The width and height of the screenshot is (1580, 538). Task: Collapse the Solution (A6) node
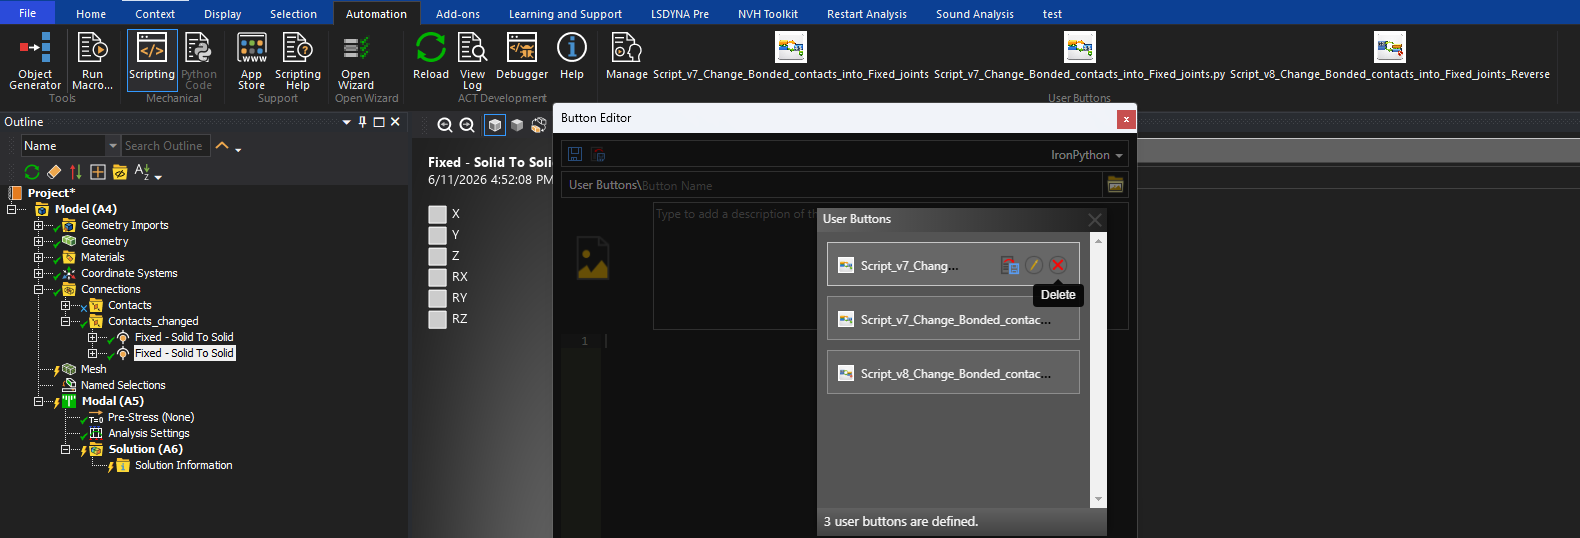(65, 449)
